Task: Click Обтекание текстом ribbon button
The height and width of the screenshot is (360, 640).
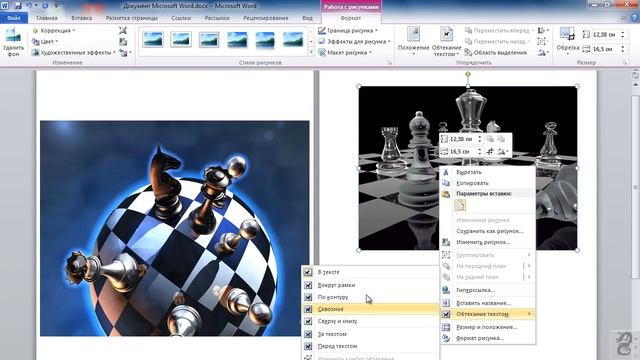Action: (446, 42)
